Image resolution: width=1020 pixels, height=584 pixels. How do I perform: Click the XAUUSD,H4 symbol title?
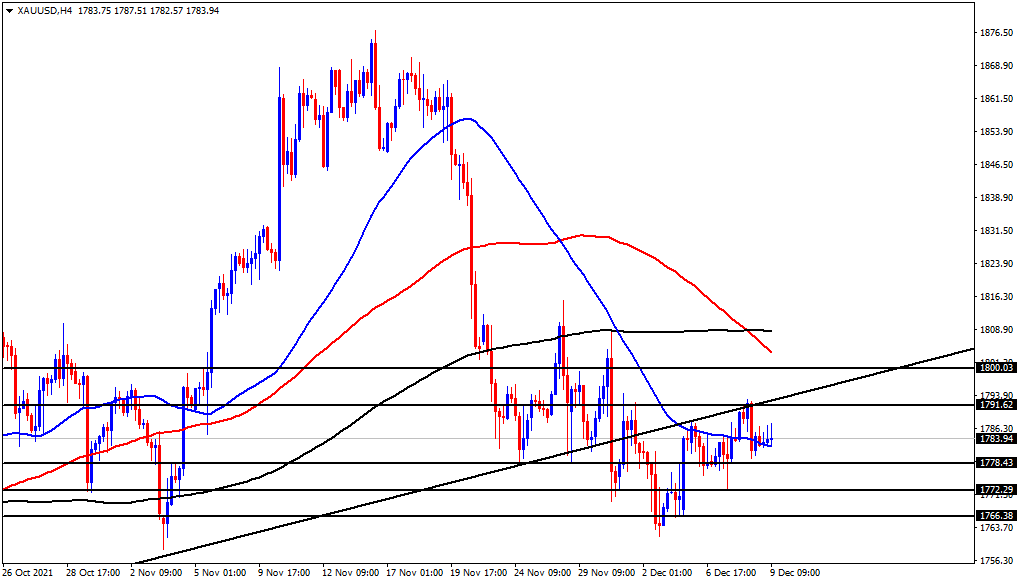click(x=45, y=11)
